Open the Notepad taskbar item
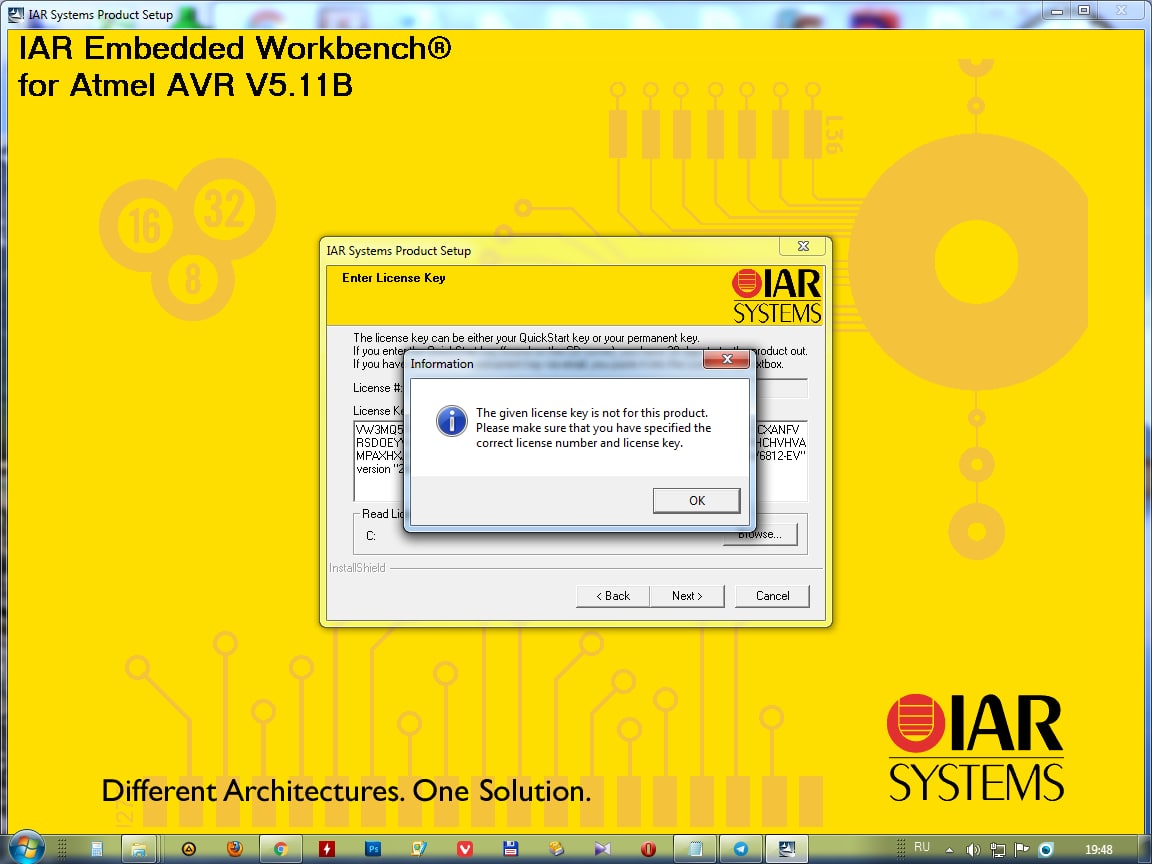1152x864 pixels. pos(694,849)
